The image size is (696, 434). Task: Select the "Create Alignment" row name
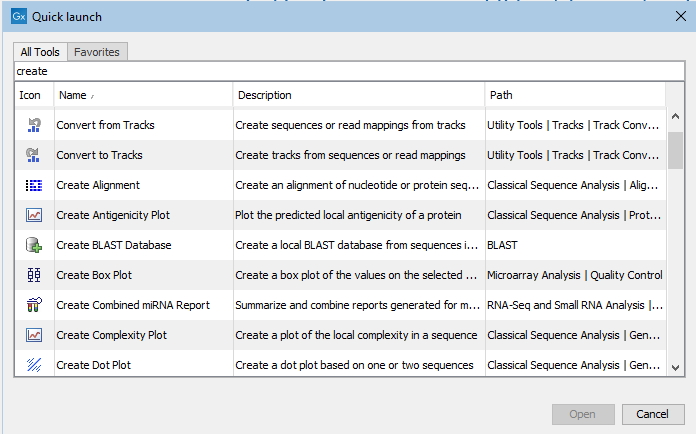[98, 185]
